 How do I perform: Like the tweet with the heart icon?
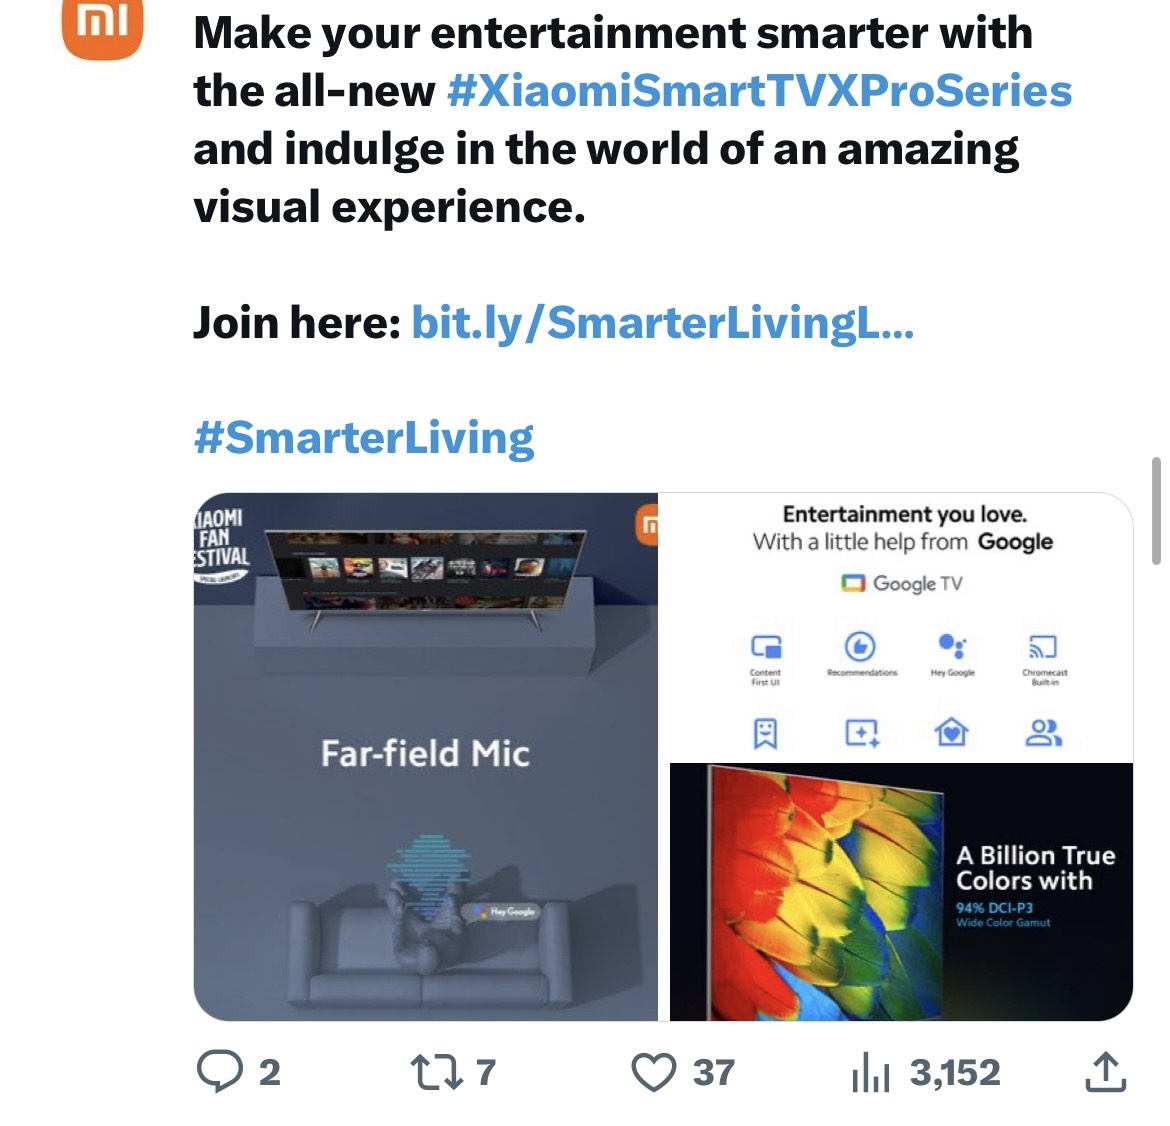[654, 1072]
